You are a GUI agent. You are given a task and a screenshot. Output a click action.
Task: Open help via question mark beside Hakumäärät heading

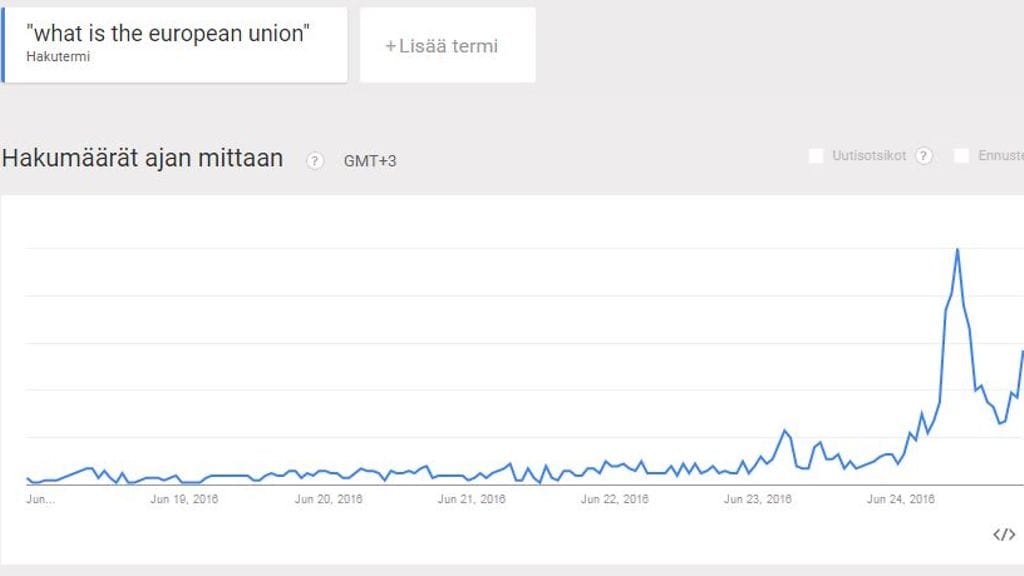click(x=314, y=161)
